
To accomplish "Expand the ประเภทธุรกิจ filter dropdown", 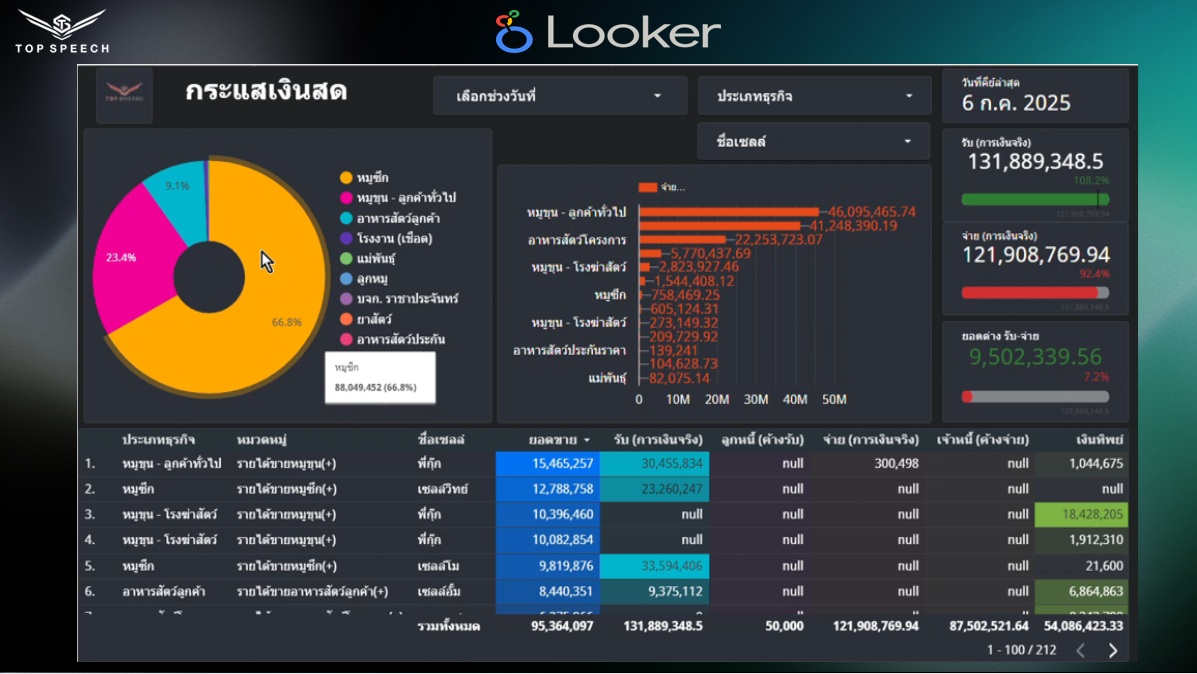I will pos(815,96).
